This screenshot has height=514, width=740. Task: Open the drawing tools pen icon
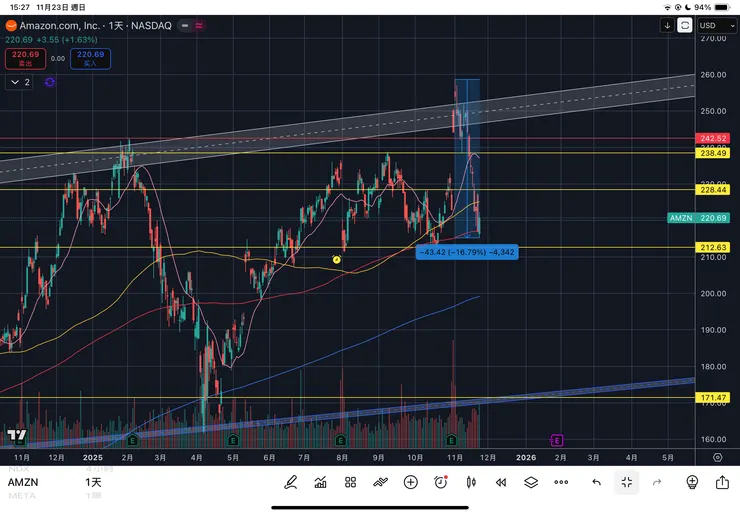point(290,482)
